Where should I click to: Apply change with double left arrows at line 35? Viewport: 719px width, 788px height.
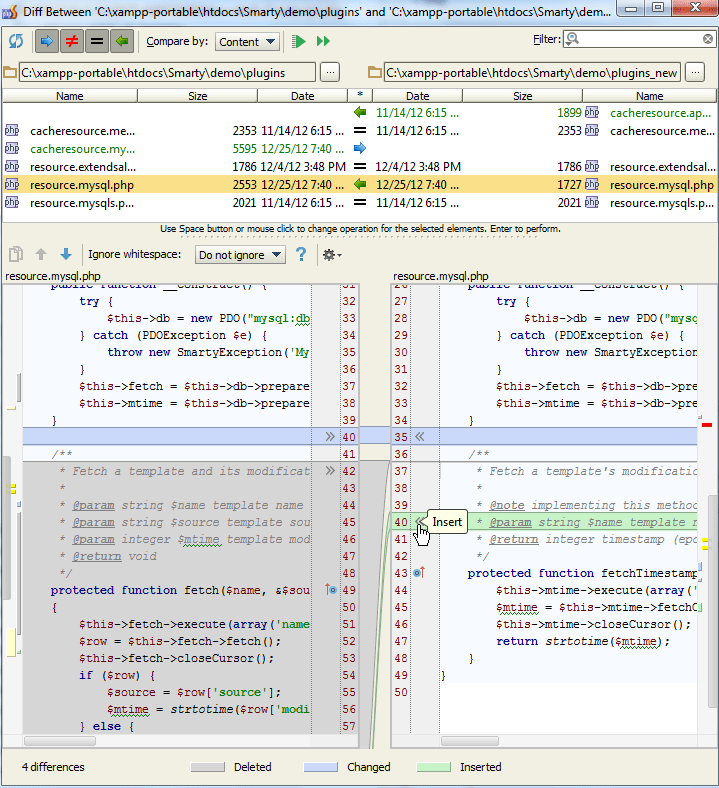[420, 436]
